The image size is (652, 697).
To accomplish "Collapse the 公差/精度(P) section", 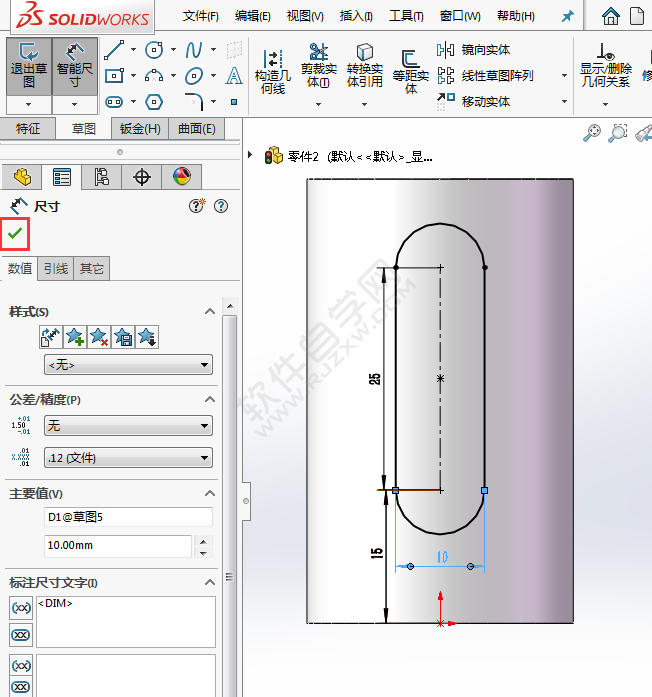I will point(210,400).
